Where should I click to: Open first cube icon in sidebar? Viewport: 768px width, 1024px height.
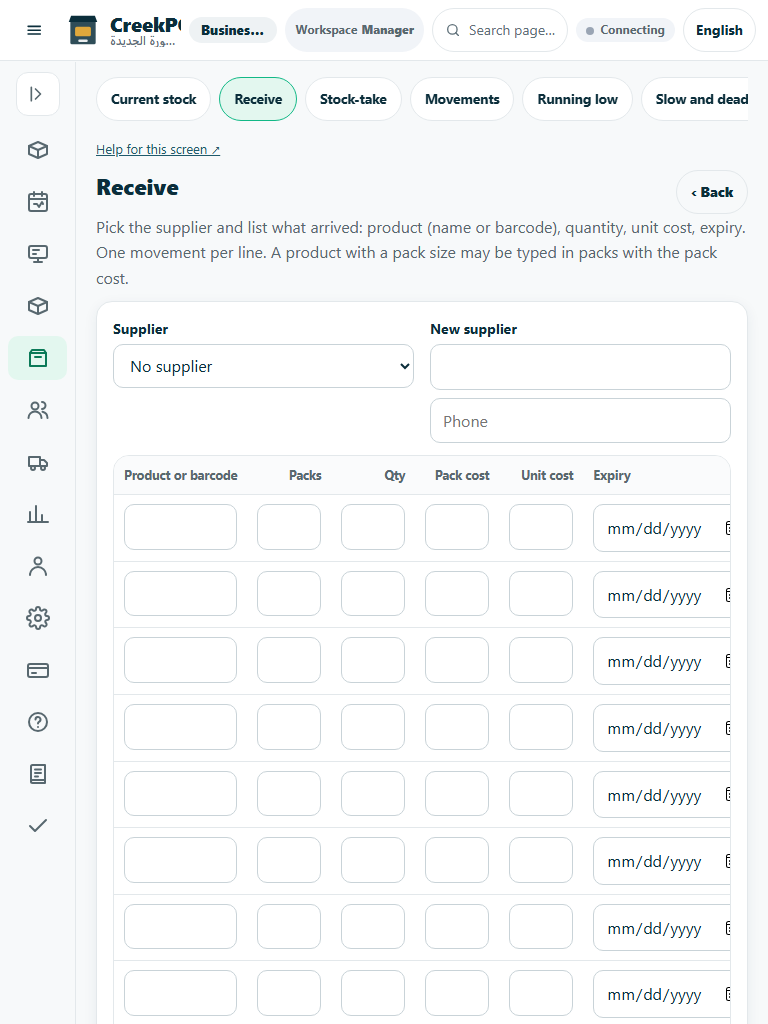click(38, 150)
